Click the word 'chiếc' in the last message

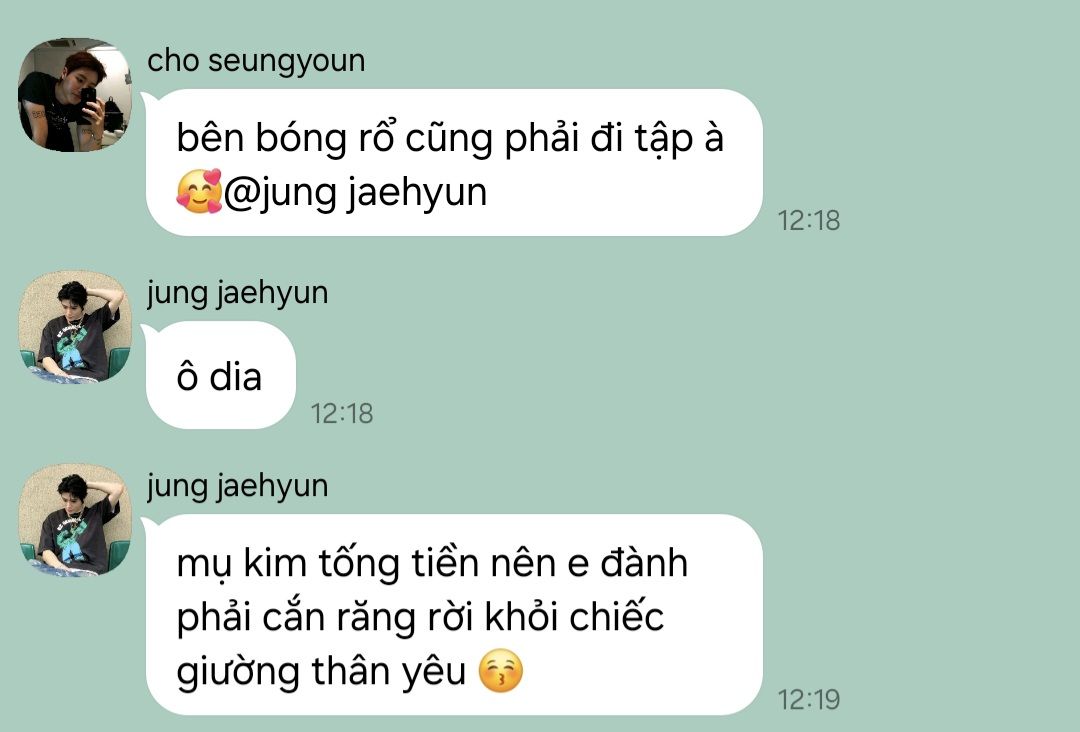coord(616,616)
